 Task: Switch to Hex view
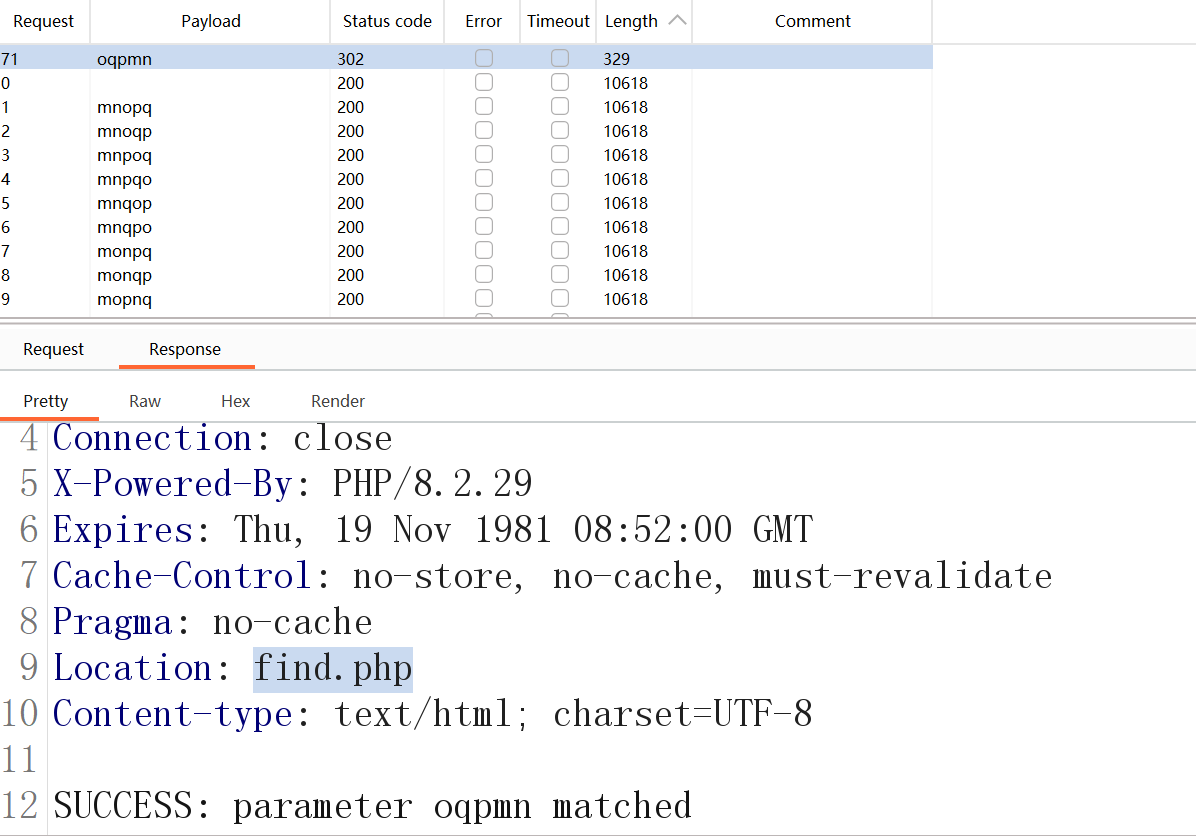click(236, 401)
